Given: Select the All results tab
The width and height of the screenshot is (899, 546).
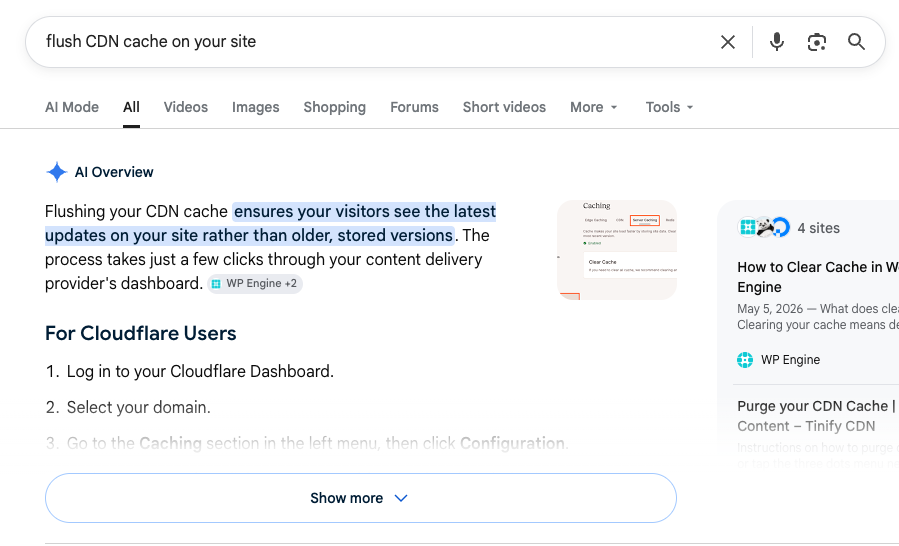Looking at the screenshot, I should coord(131,107).
